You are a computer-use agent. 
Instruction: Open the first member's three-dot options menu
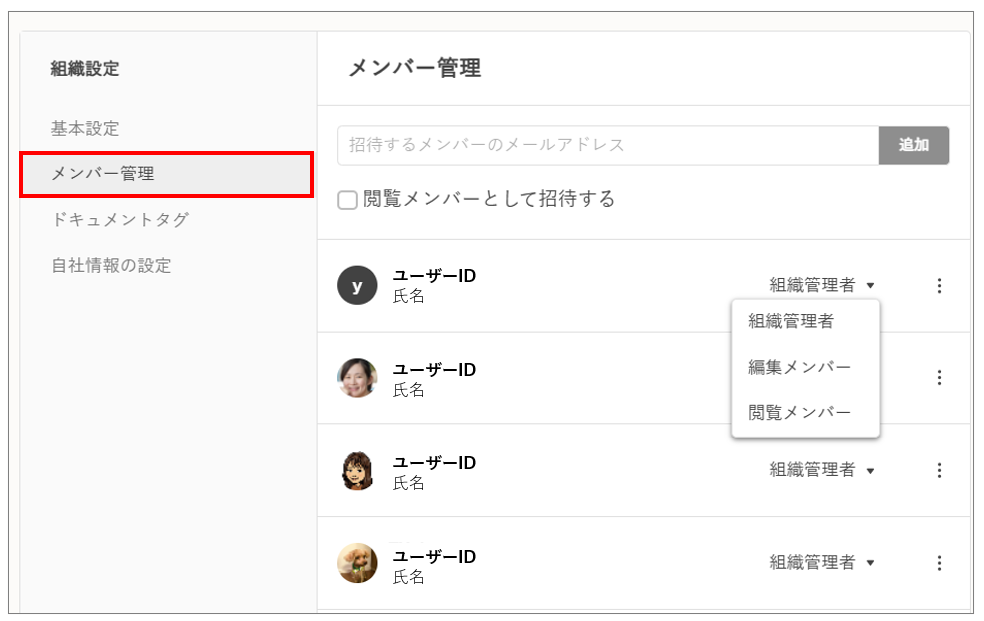click(x=938, y=286)
